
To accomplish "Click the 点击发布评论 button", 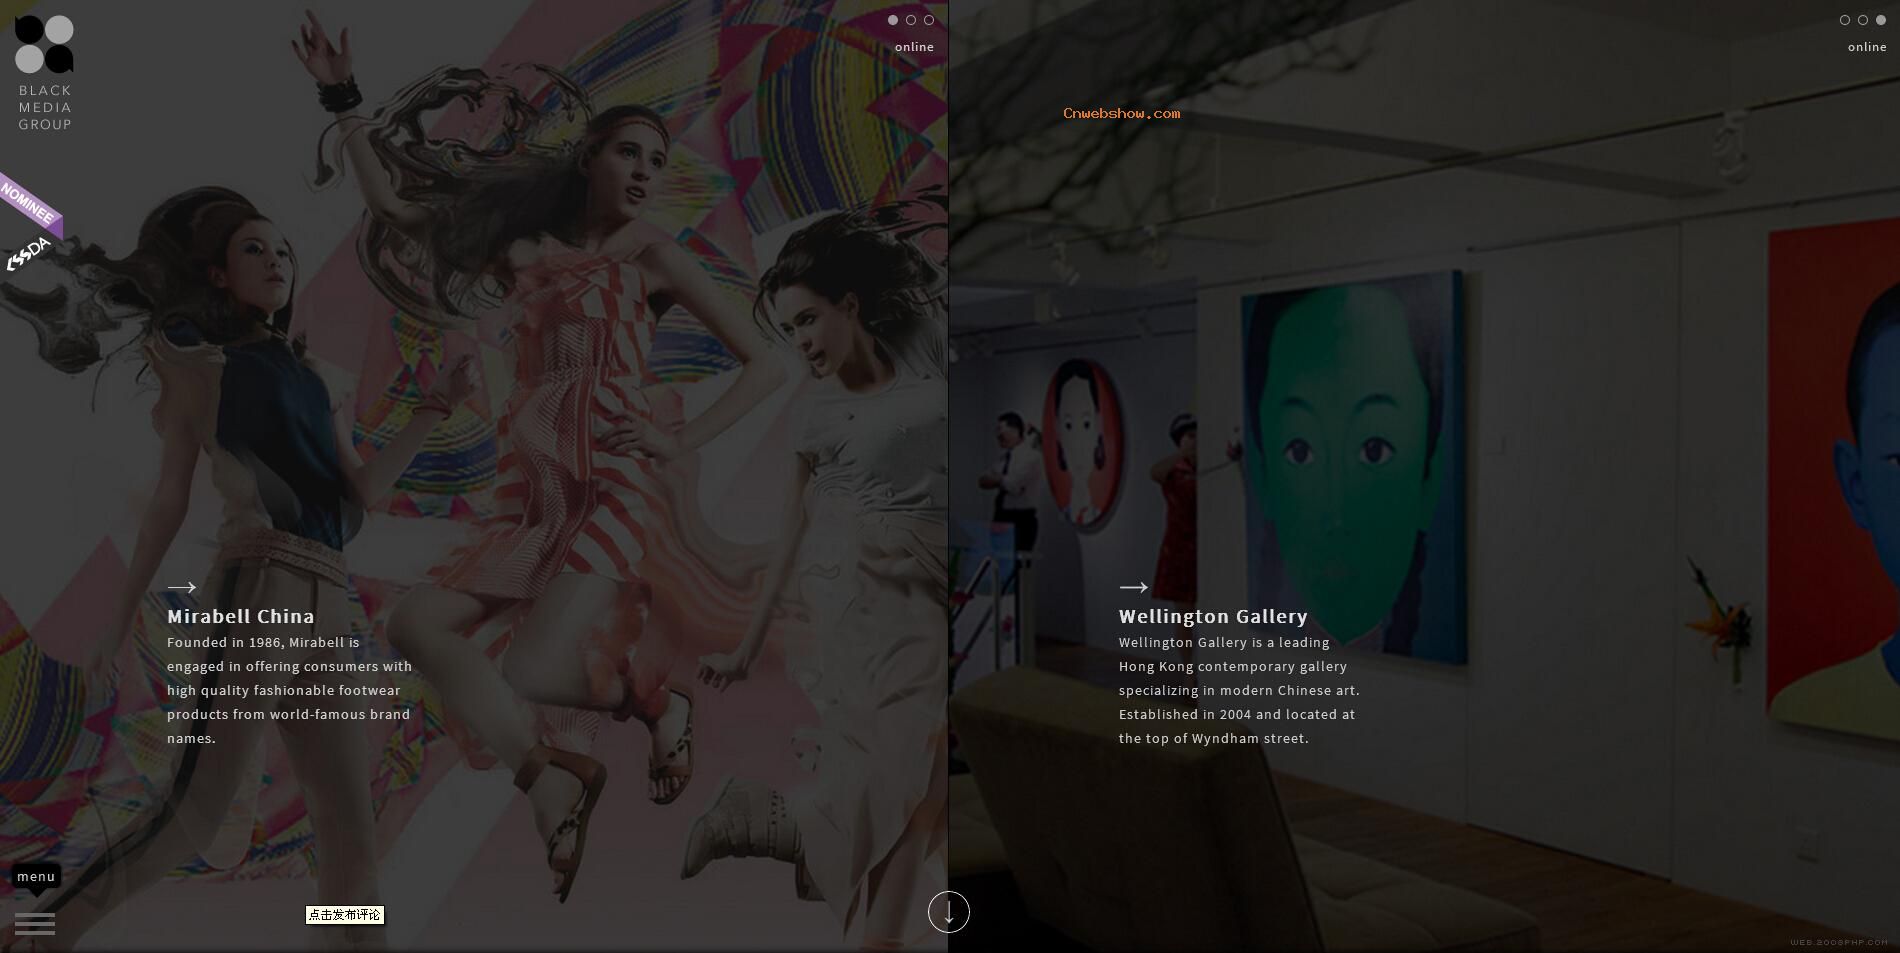I will click(345, 915).
